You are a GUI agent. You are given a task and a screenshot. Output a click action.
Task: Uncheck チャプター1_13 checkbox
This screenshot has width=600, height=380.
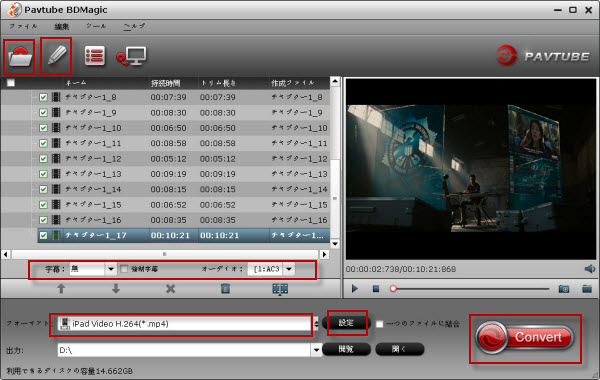pyautogui.click(x=43, y=174)
